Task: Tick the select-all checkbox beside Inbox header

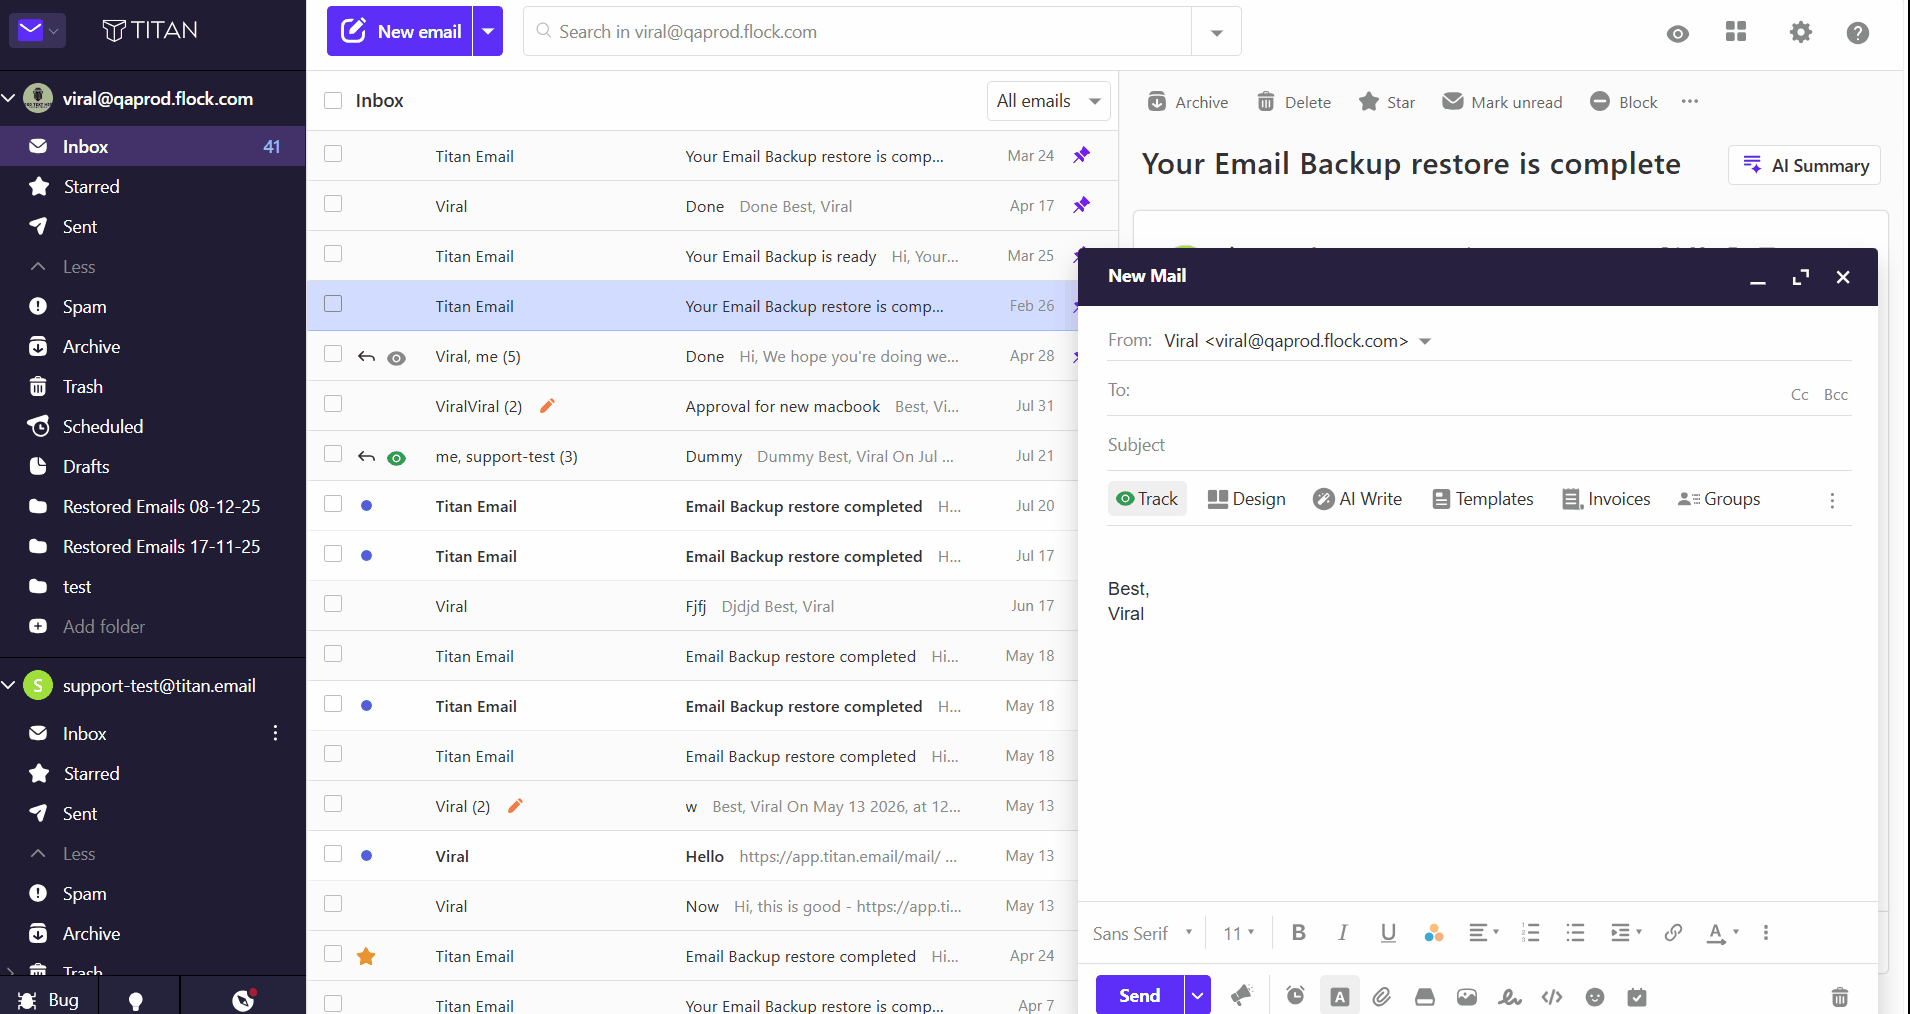Action: pos(333,101)
